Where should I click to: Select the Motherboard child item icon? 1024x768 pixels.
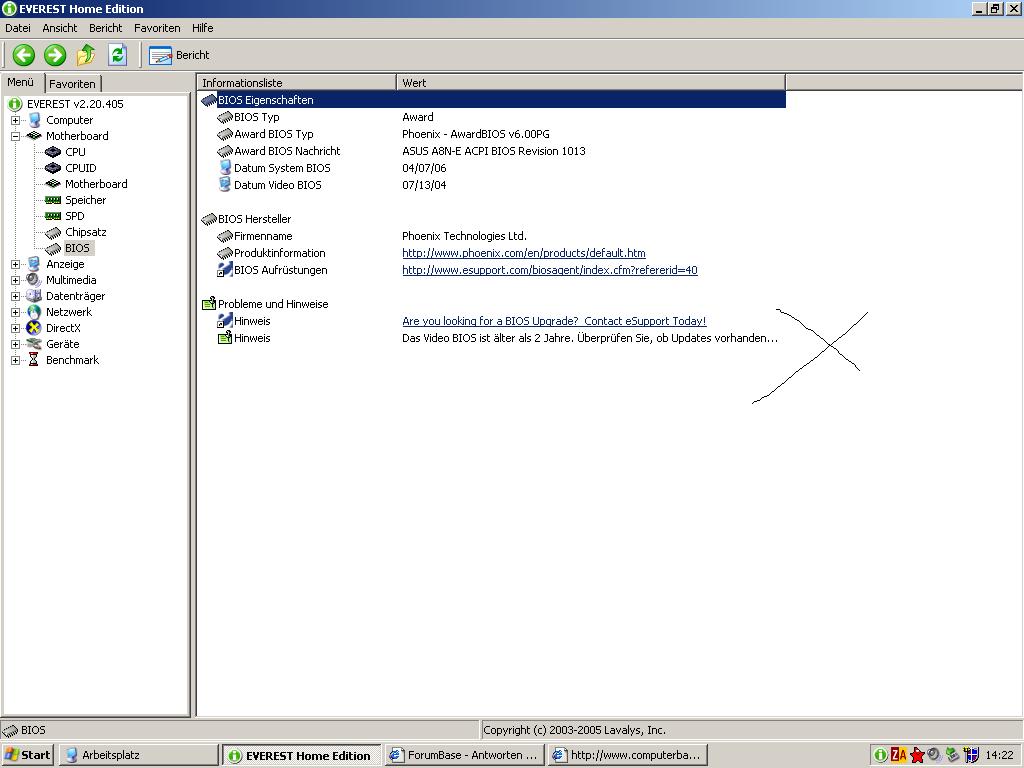(53, 184)
